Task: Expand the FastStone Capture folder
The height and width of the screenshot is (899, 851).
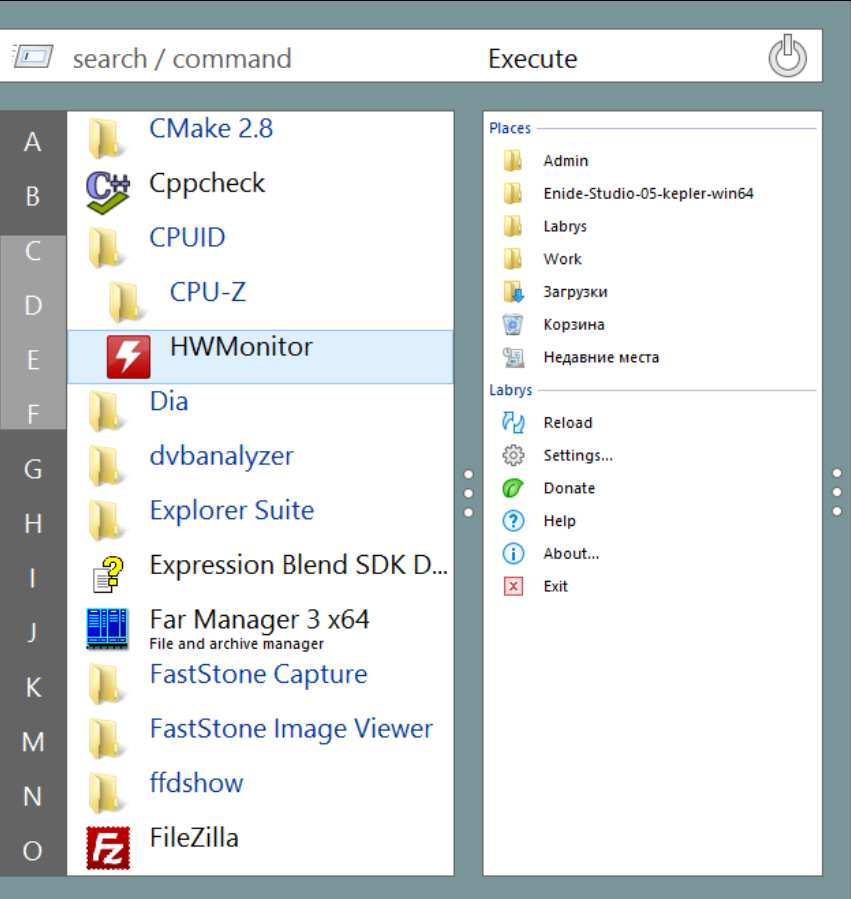Action: click(107, 684)
